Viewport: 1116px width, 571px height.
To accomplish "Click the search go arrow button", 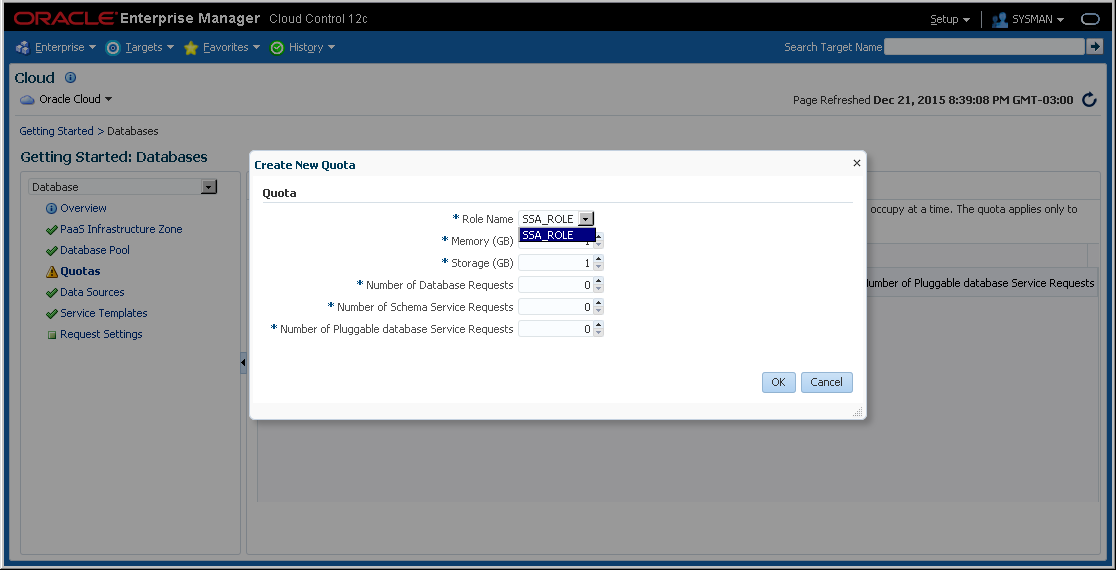I will pyautogui.click(x=1095, y=46).
